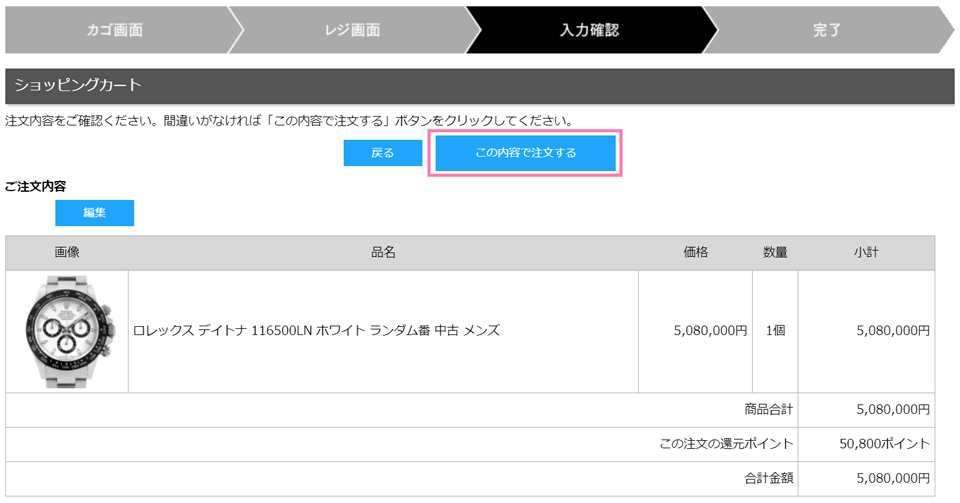Screen dimensions: 960x503
Task: Select the 完了 step in progress bar
Action: pos(826,30)
